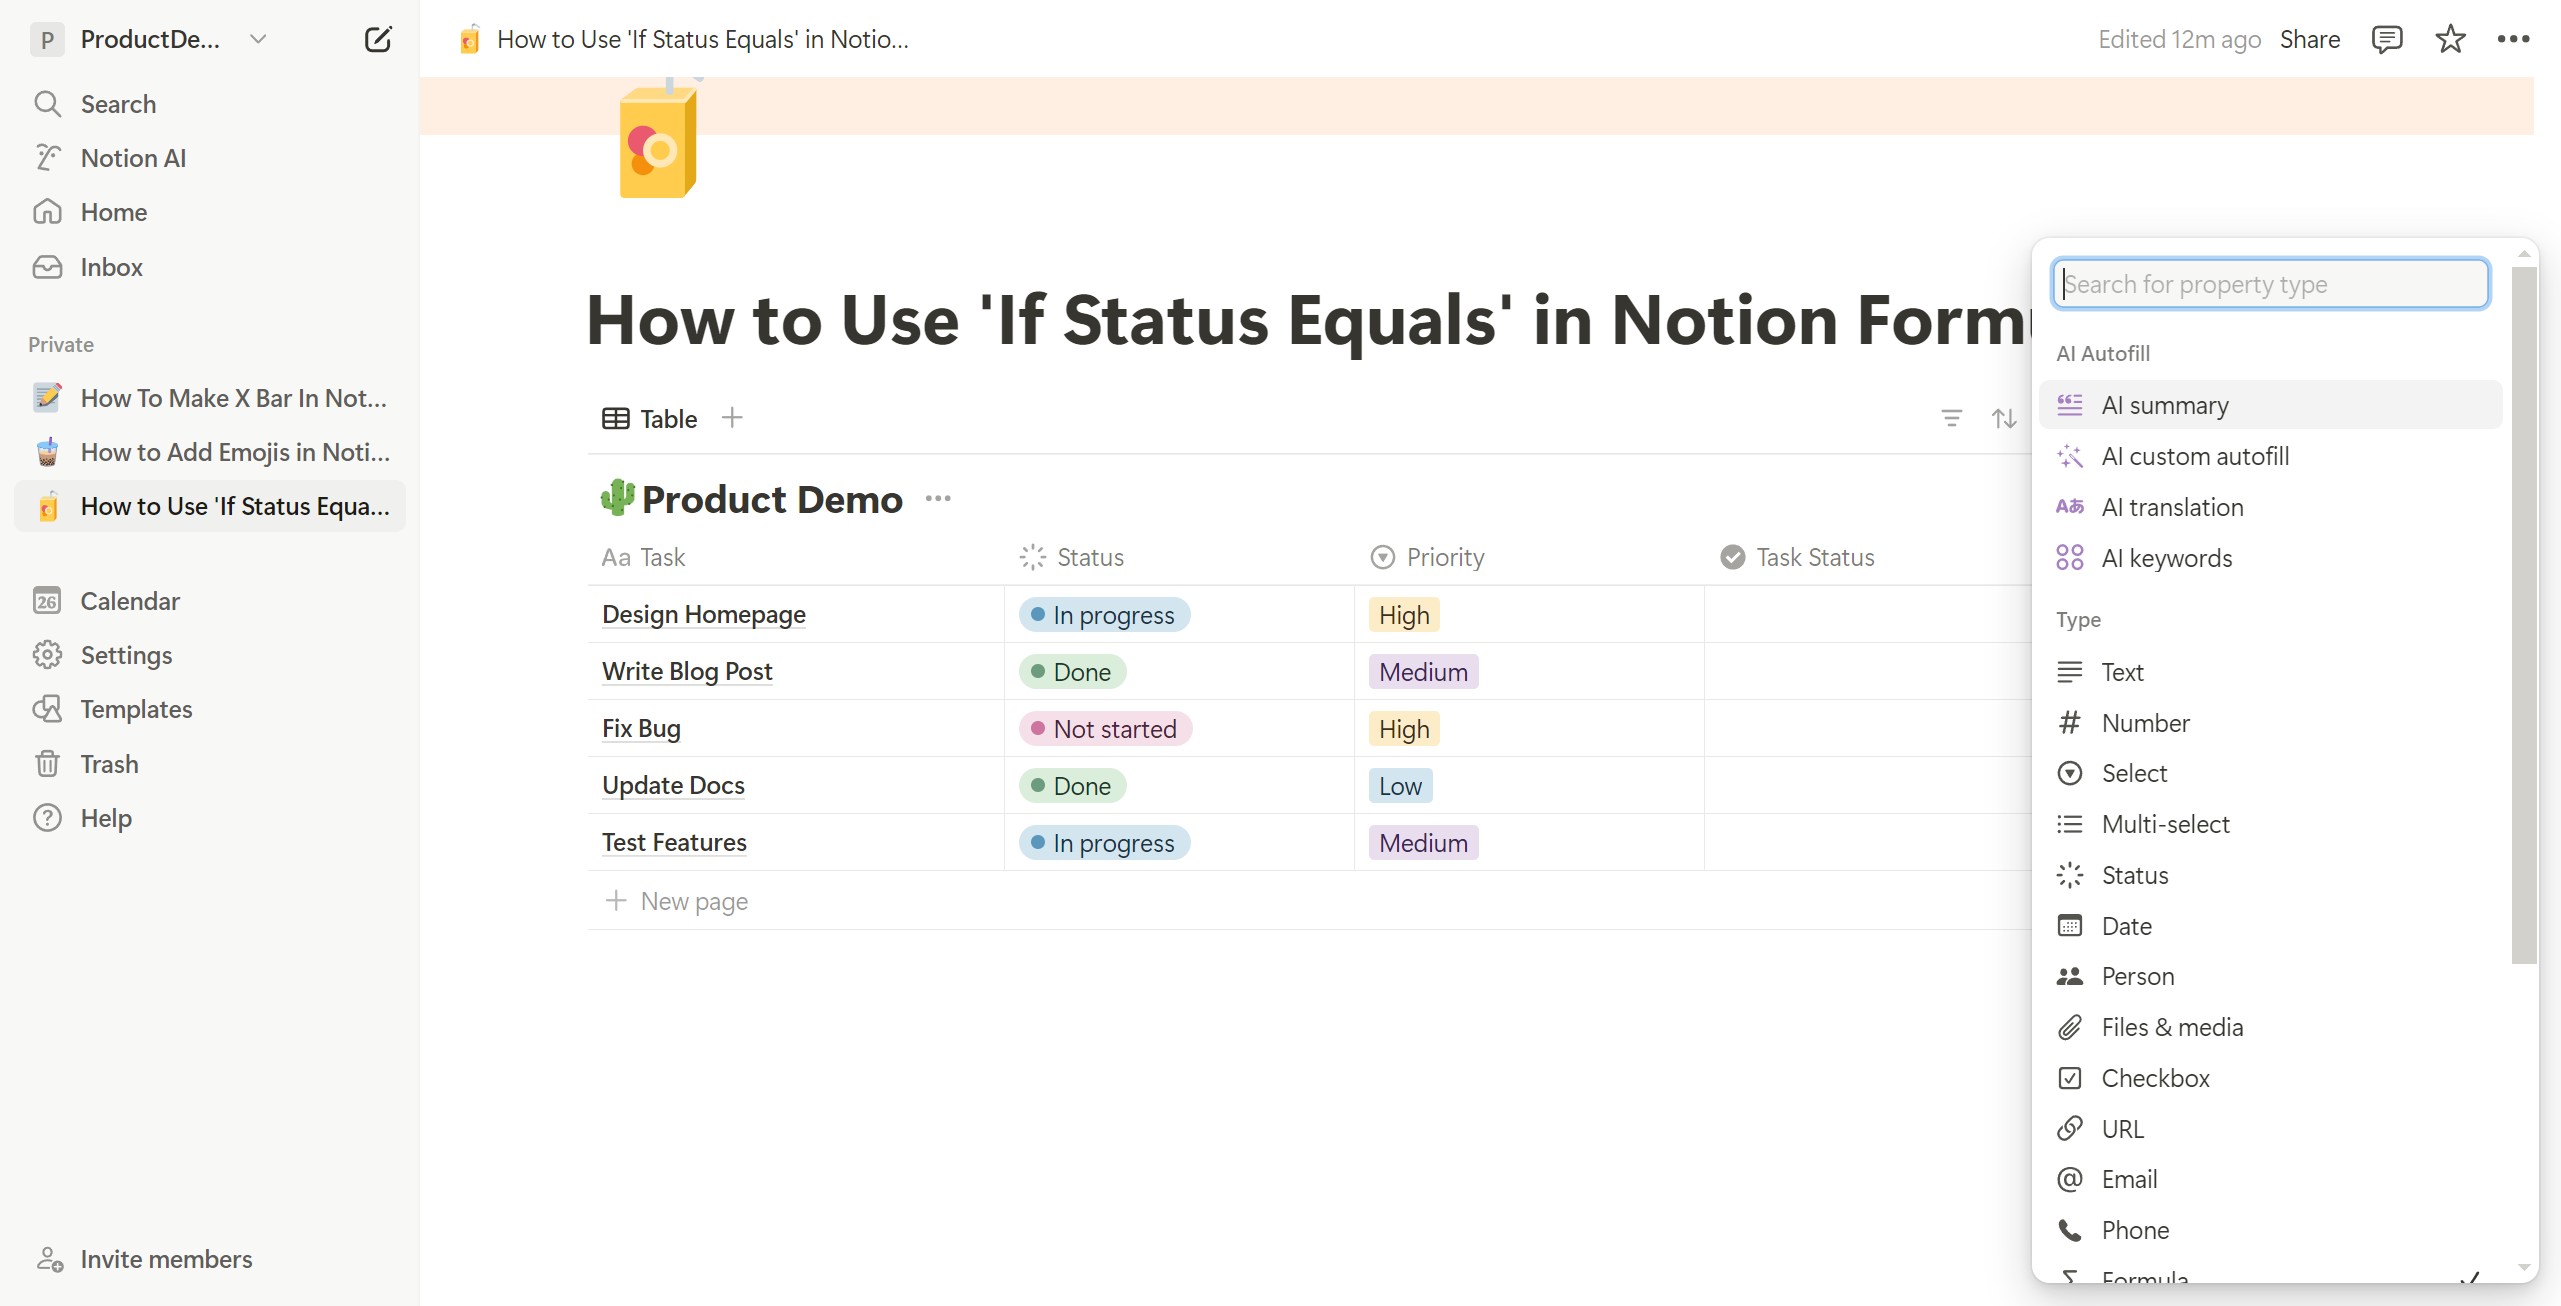The image size is (2561, 1306).
Task: Open the Task column header
Action: [x=797, y=557]
